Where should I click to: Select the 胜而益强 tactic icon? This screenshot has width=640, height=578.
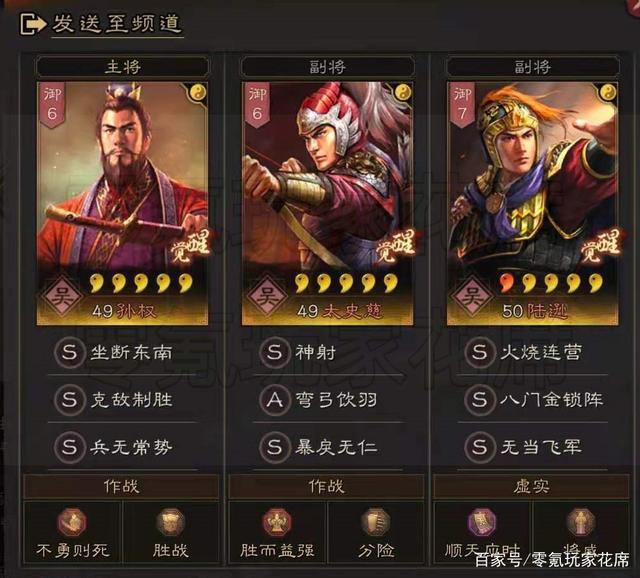coord(277,522)
